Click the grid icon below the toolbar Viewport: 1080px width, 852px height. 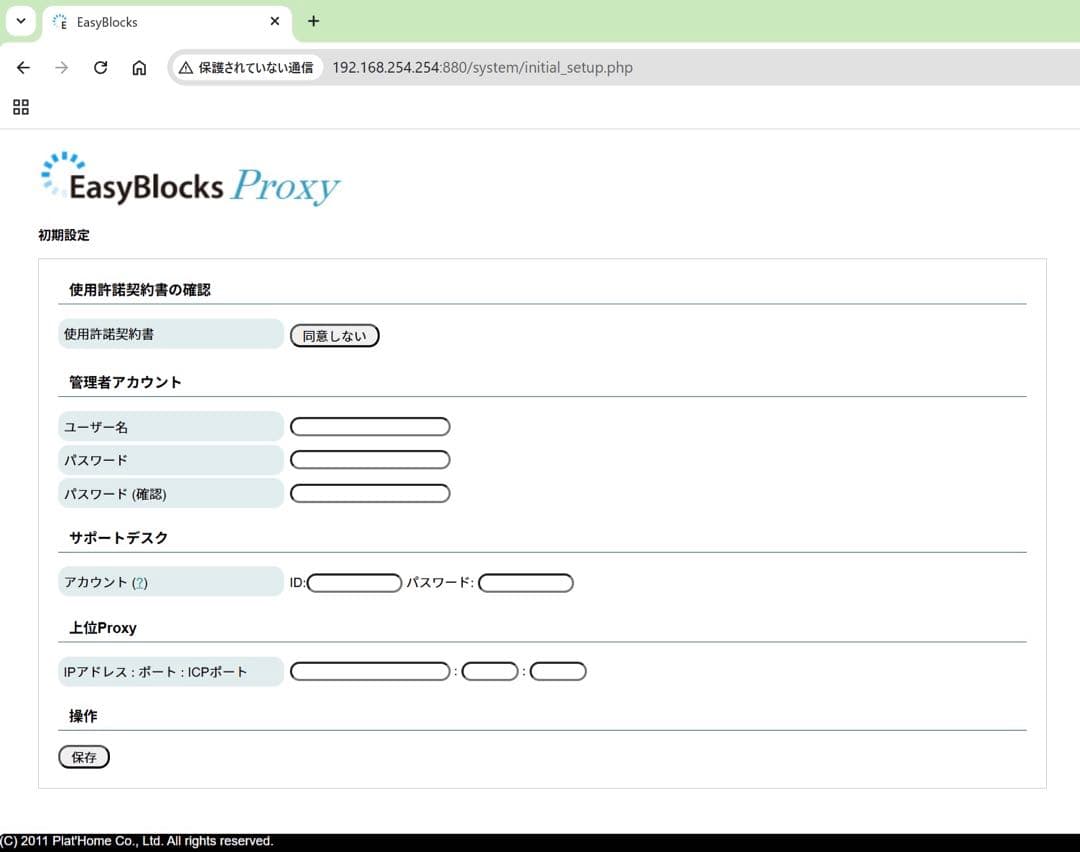point(20,107)
